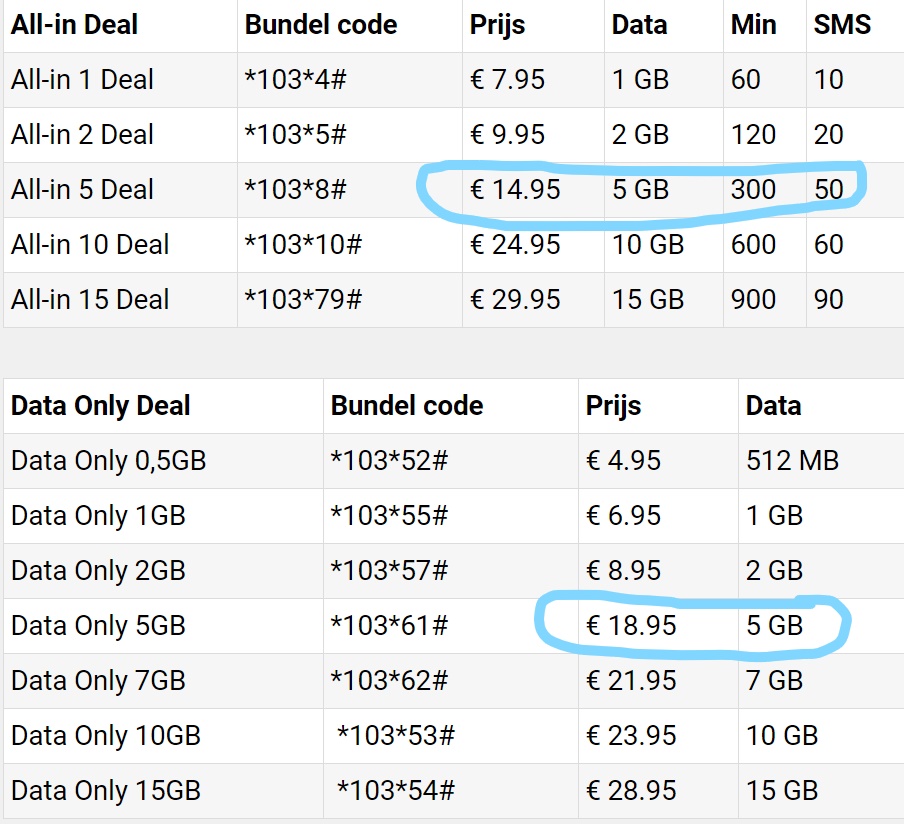Select the *103*79# bundle code
Viewport: 904px width, 824px height.
(303, 300)
